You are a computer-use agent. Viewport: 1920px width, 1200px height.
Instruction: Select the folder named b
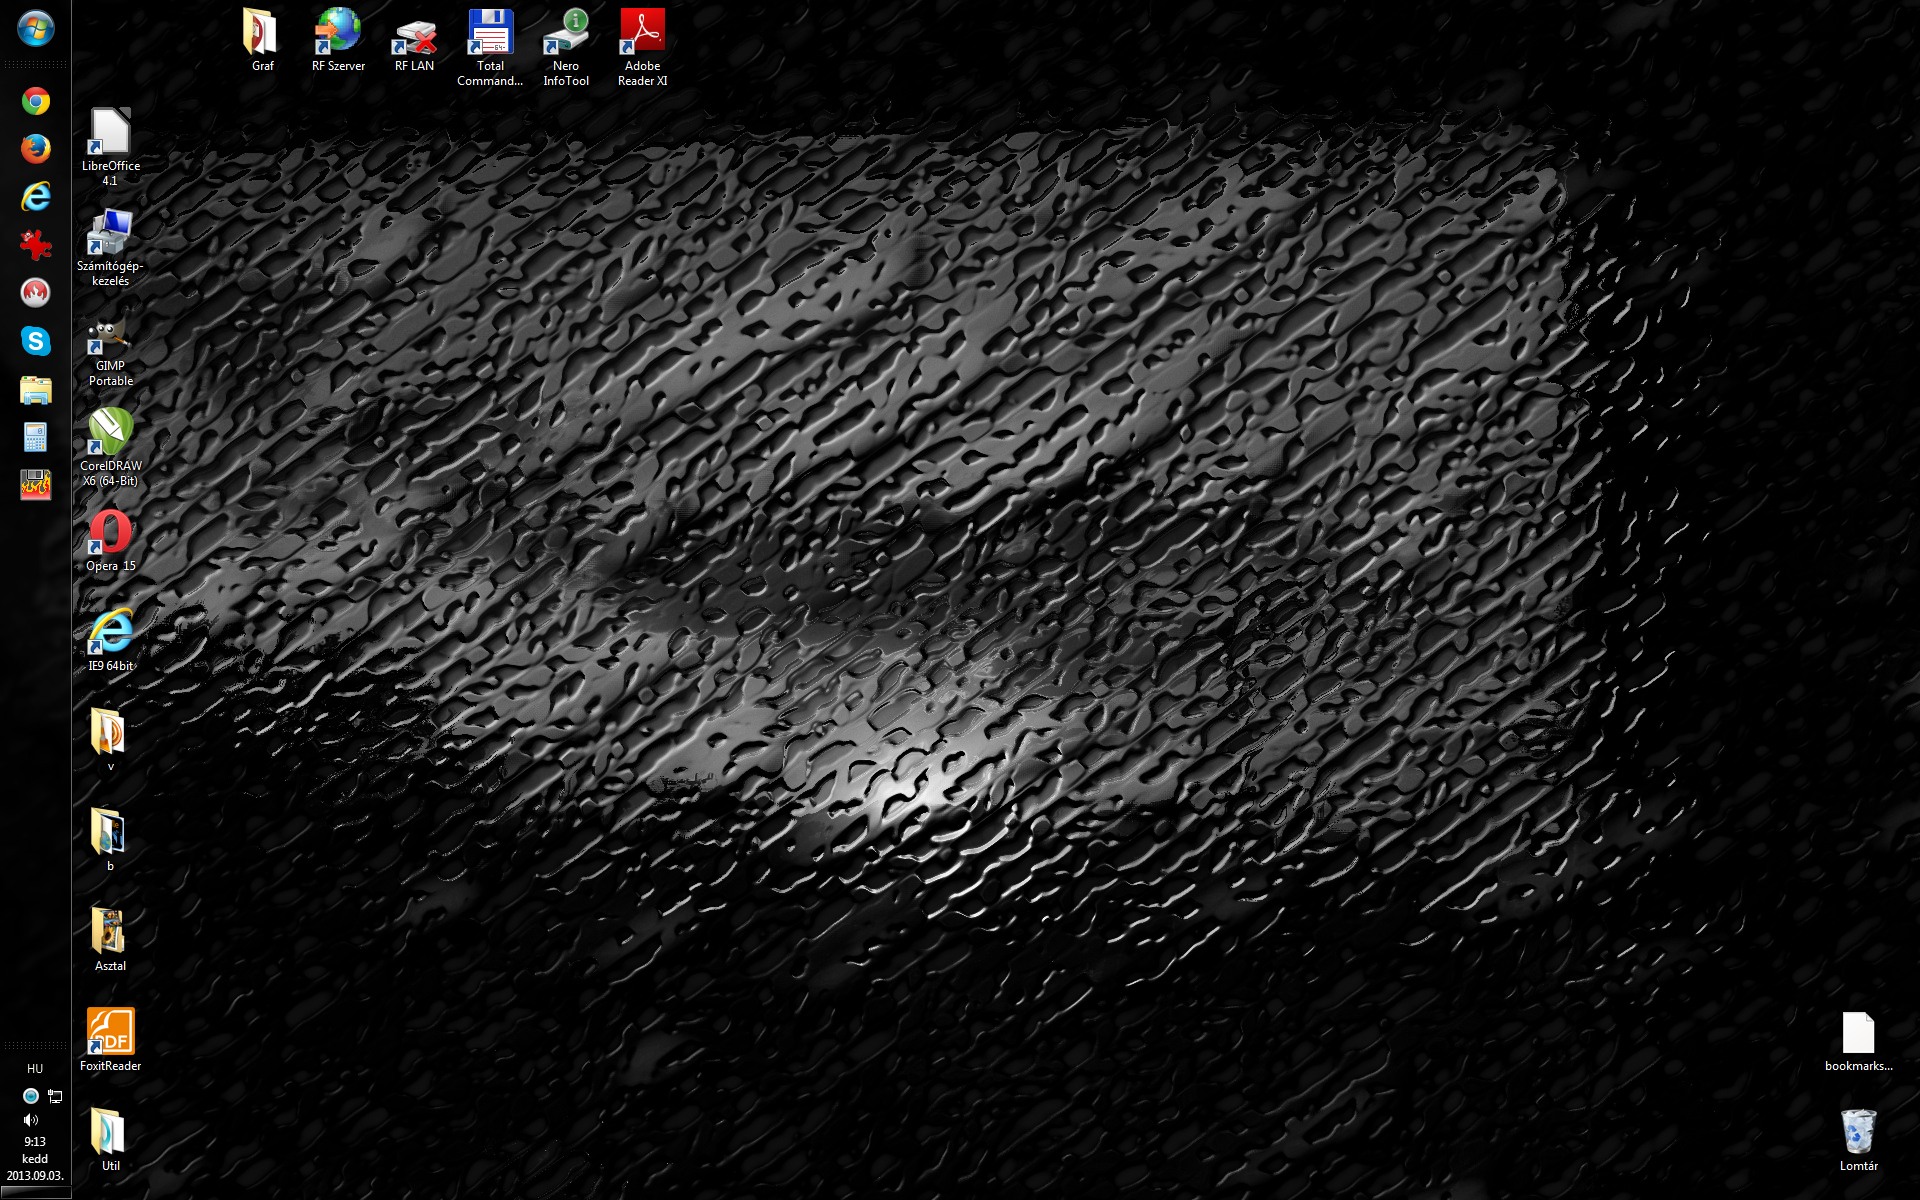click(x=110, y=840)
